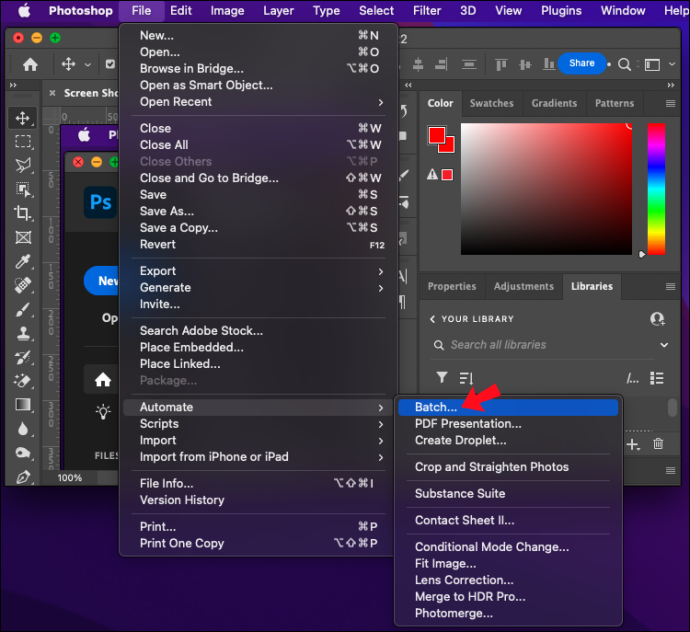Switch to the Properties tab
The height and width of the screenshot is (632, 690).
point(451,287)
